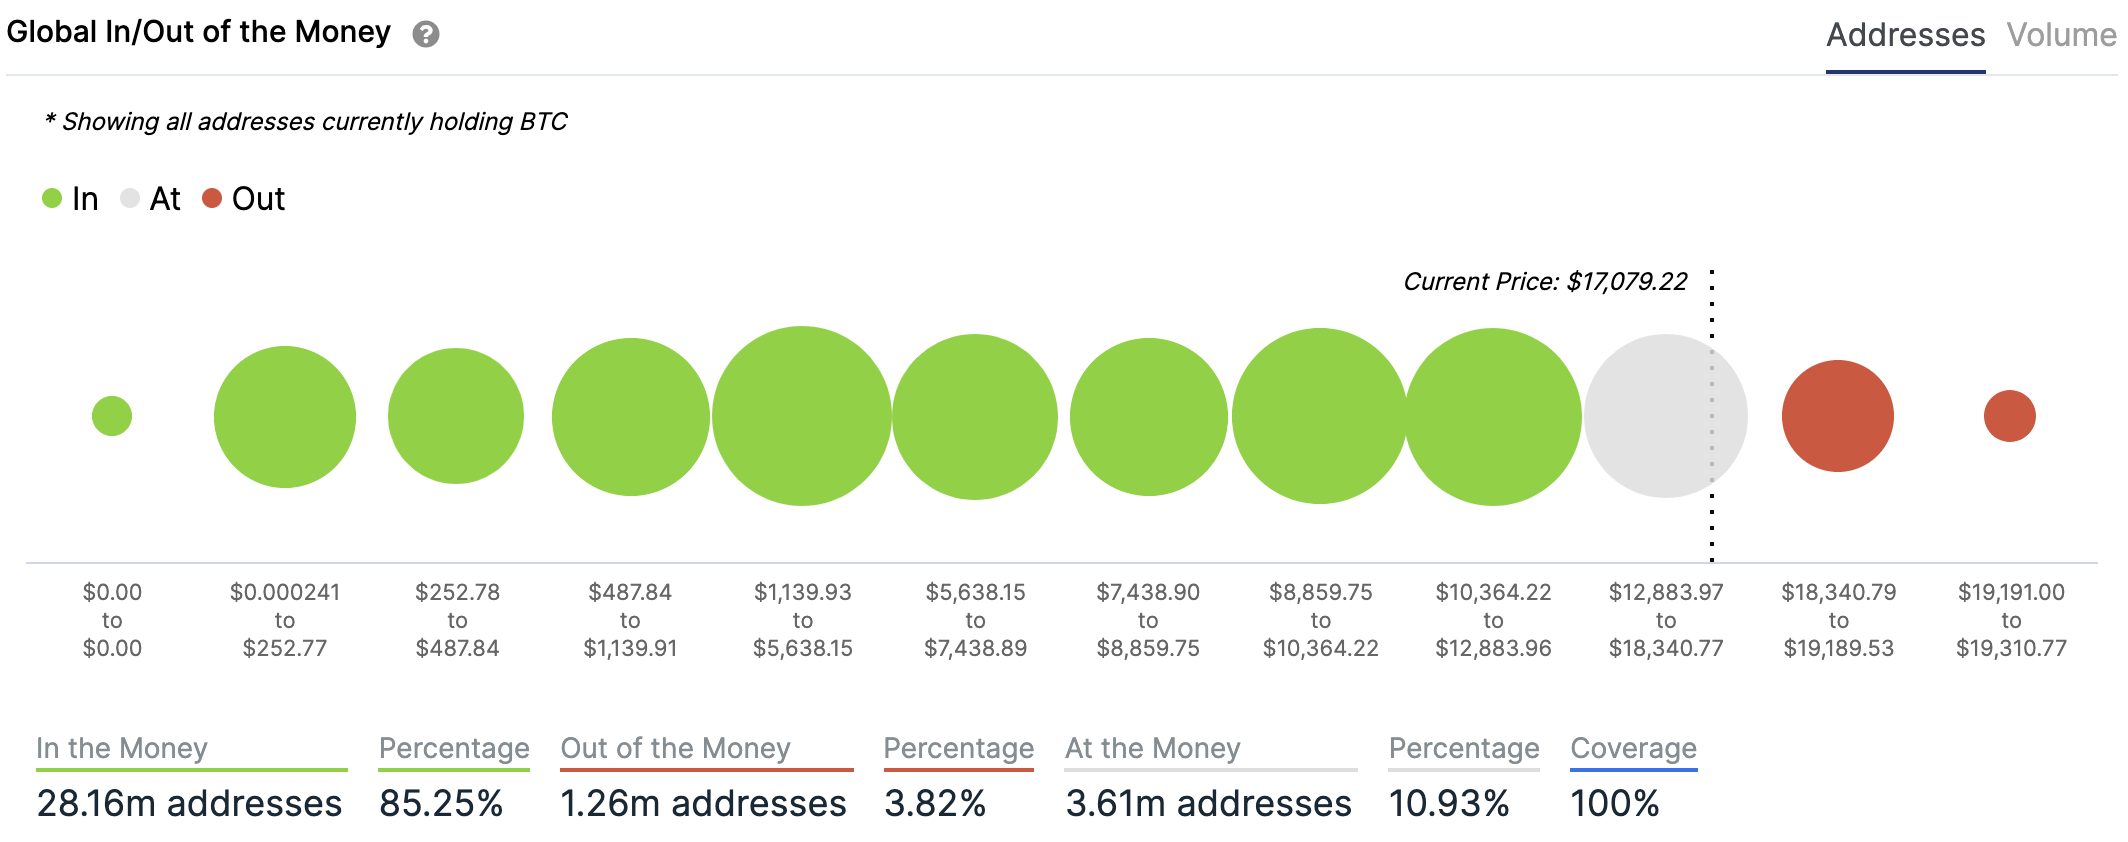This screenshot has width=2128, height=842.
Task: Click the green $7,438.90 to $8,859.75 bubble
Action: click(x=1148, y=417)
